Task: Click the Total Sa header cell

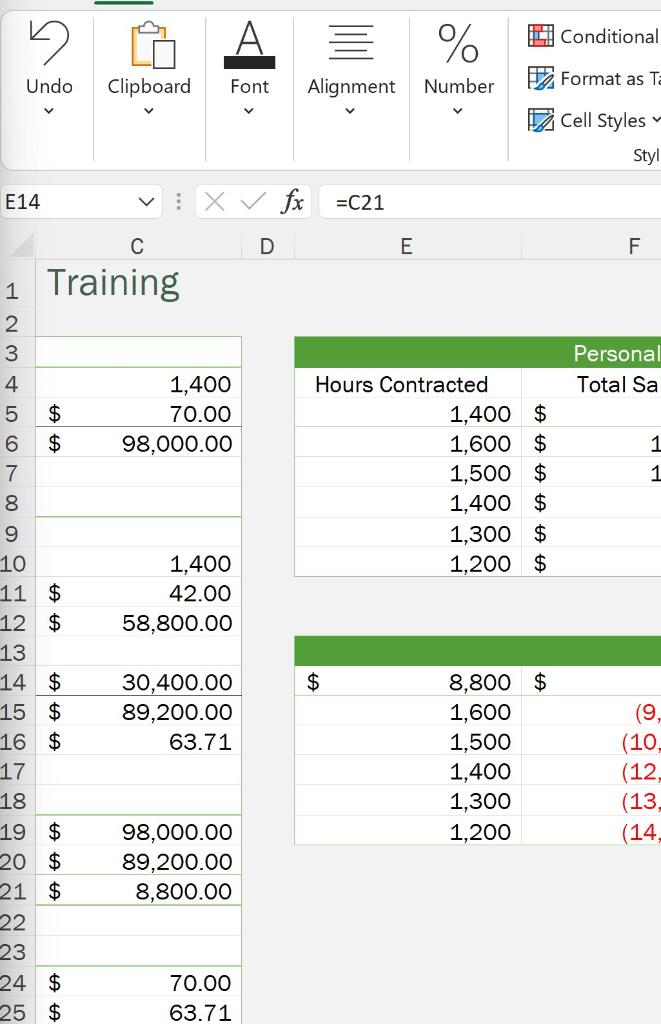Action: (x=591, y=384)
